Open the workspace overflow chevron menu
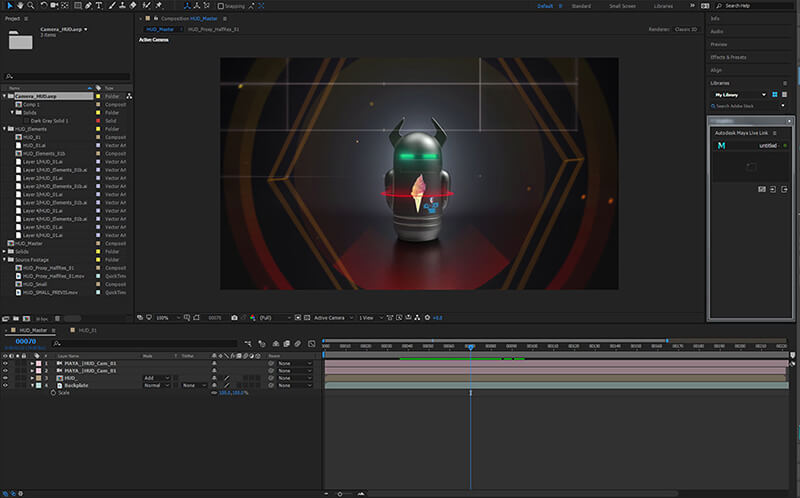This screenshot has width=800, height=498. [692, 6]
